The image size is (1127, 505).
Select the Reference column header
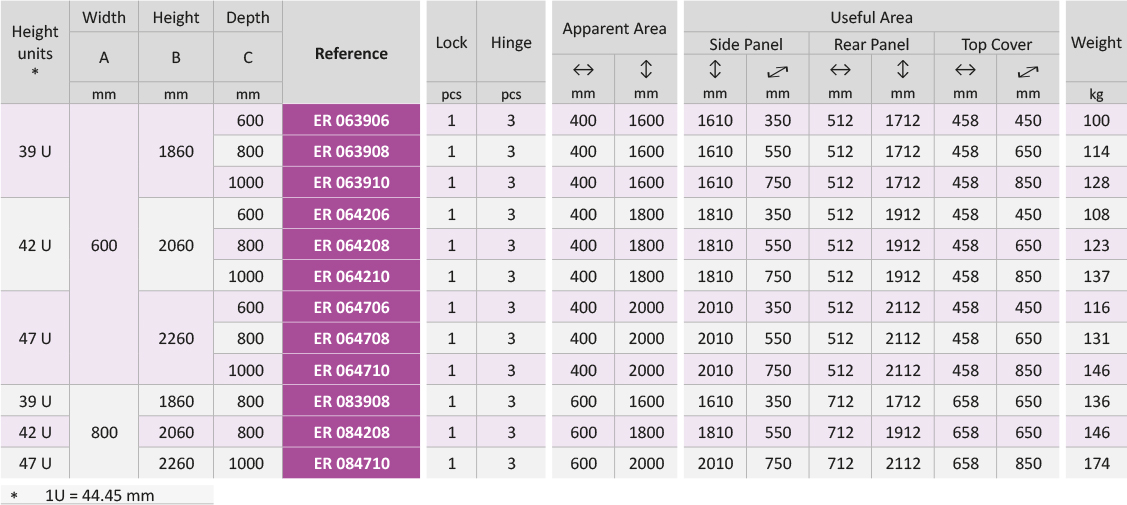[x=351, y=53]
